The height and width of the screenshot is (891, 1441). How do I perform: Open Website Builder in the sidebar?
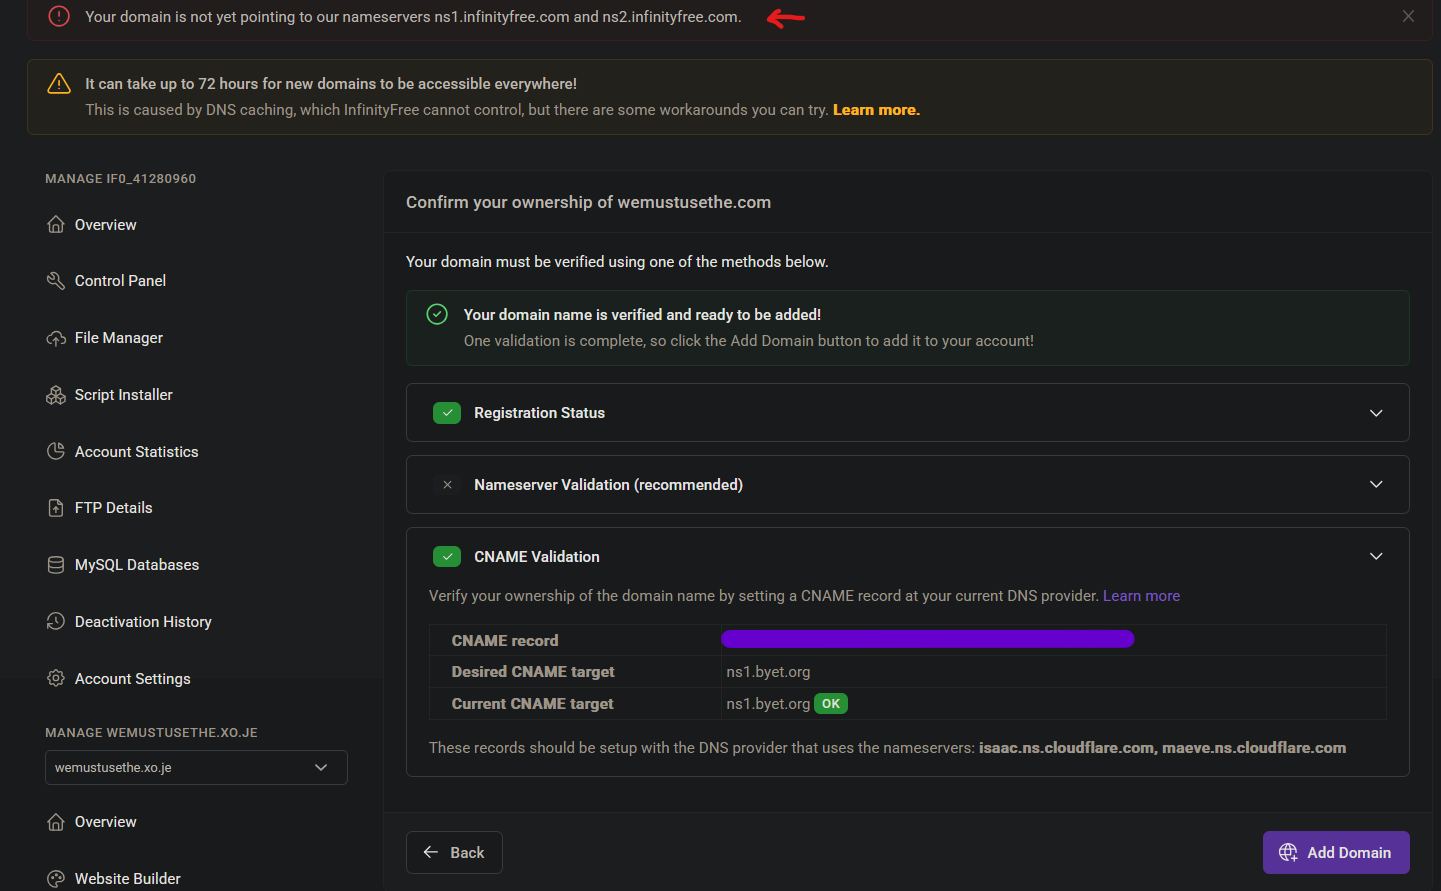(127, 879)
